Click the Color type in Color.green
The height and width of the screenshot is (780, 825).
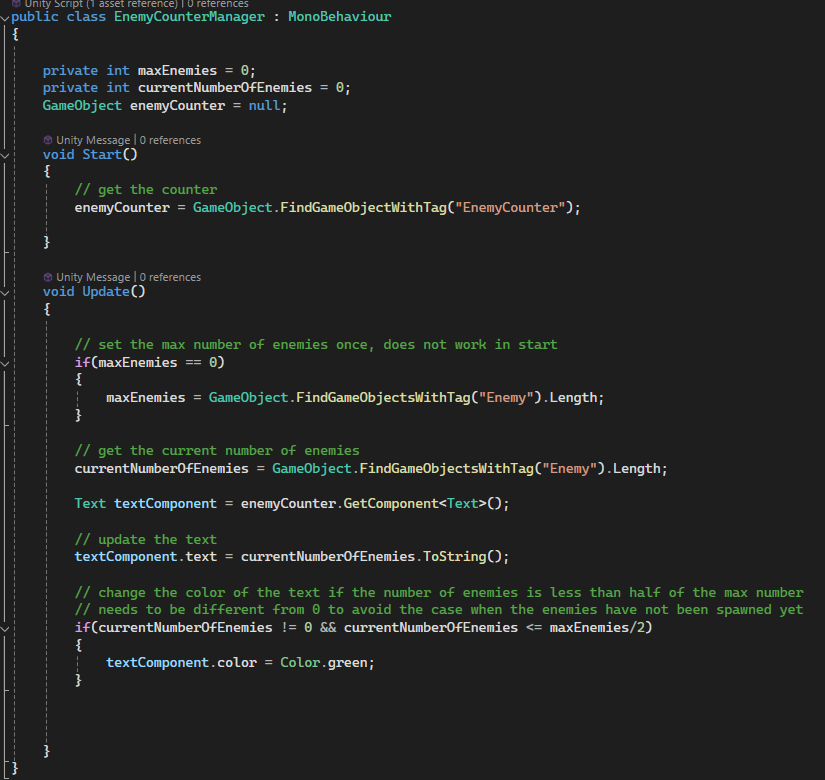299,663
